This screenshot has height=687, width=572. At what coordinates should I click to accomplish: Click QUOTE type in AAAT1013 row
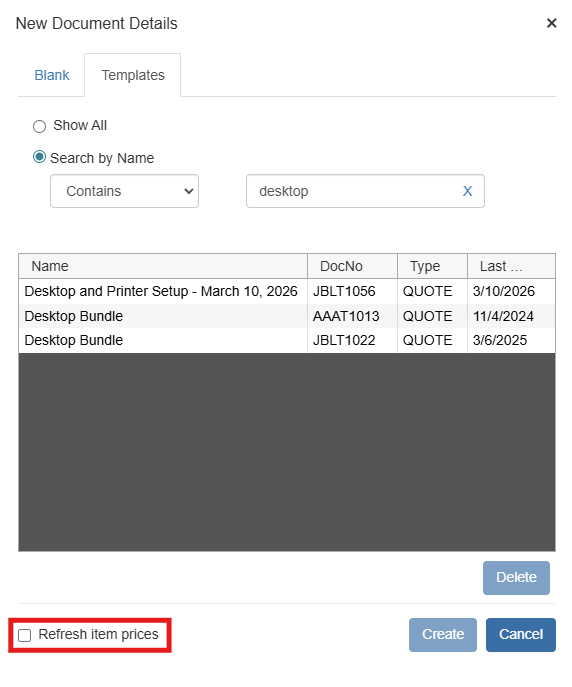click(432, 316)
